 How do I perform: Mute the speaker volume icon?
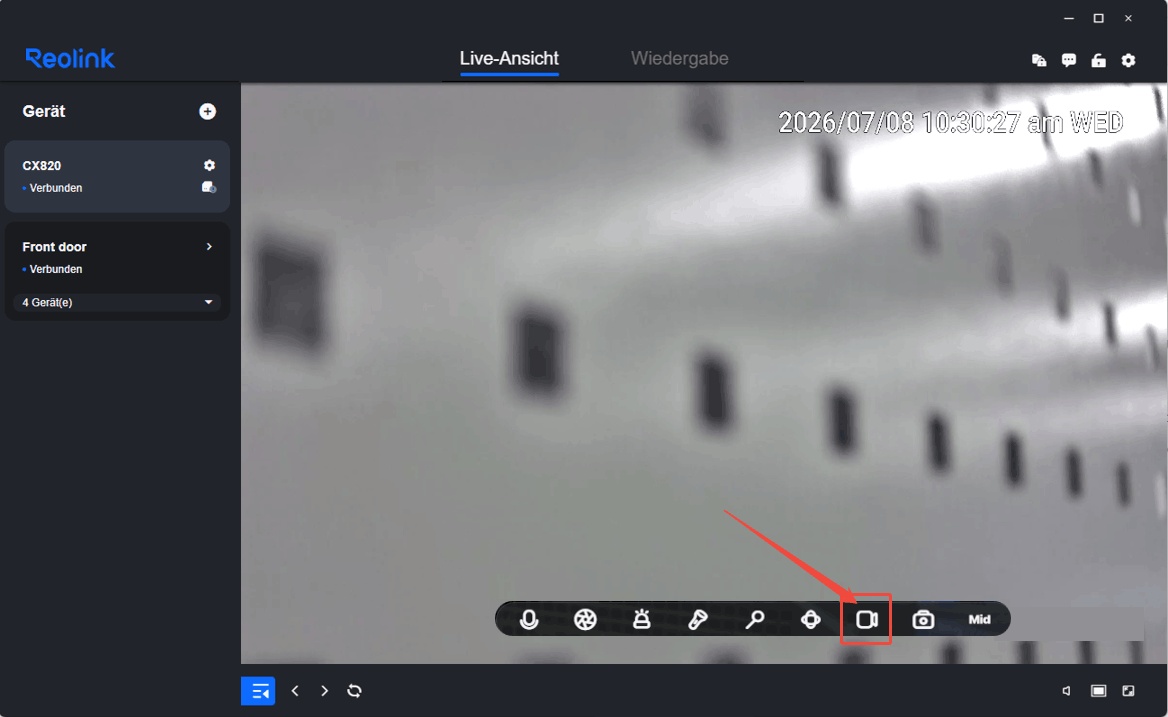1067,691
